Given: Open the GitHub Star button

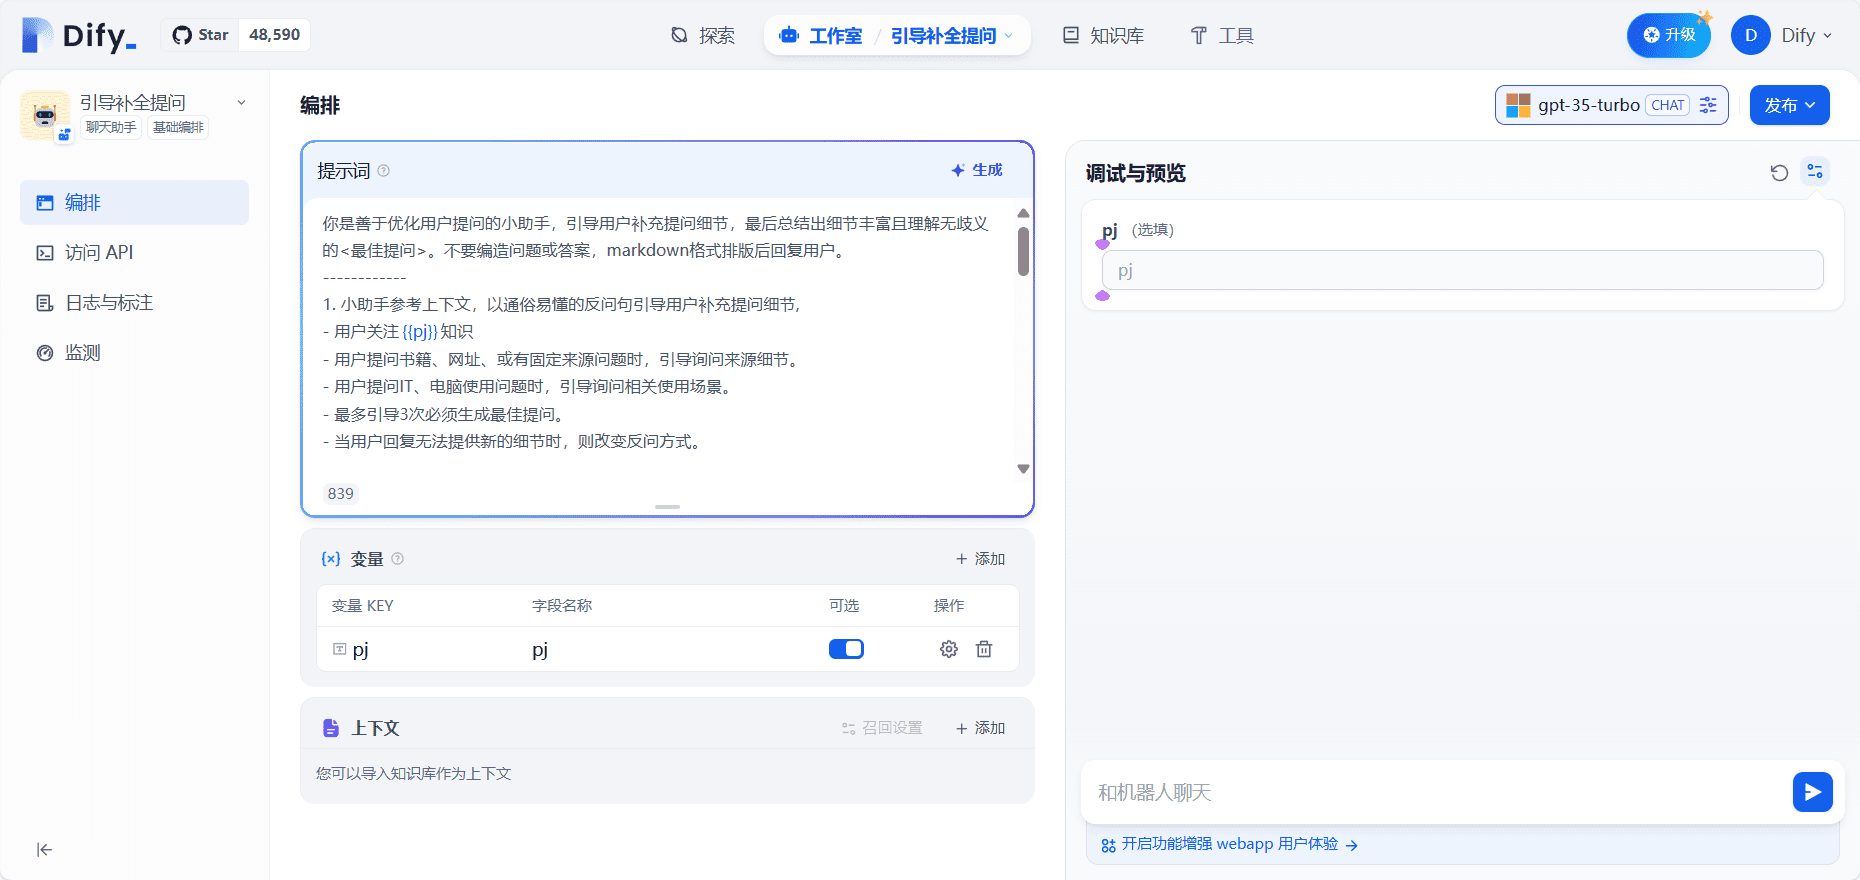Looking at the screenshot, I should point(201,35).
